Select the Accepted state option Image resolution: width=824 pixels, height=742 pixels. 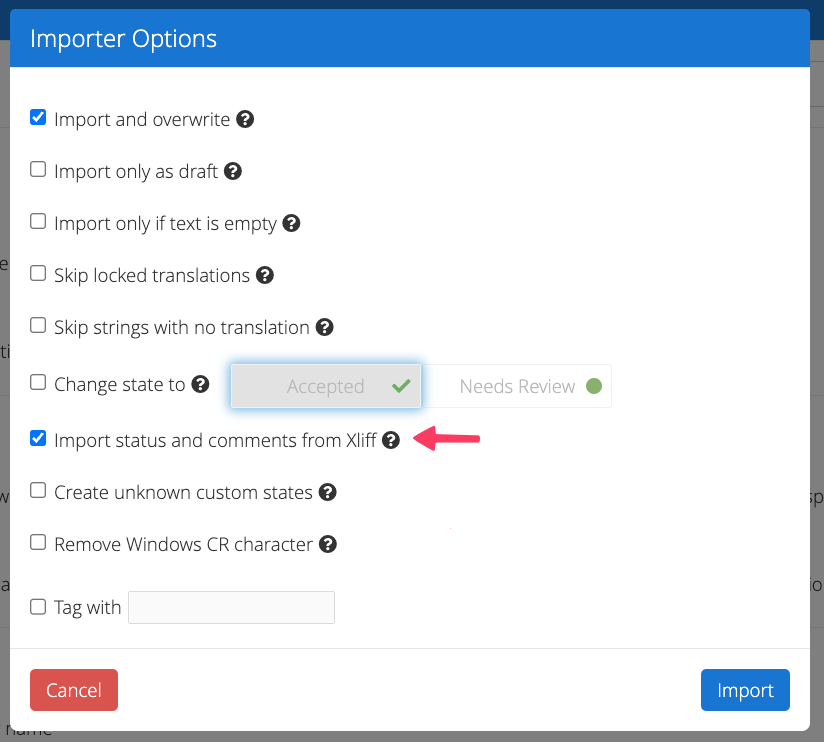(326, 386)
